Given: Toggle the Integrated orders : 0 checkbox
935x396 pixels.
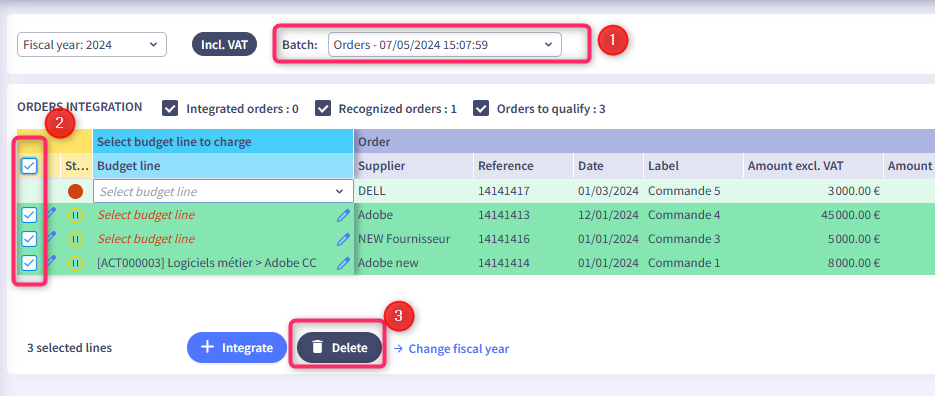Looking at the screenshot, I should [x=170, y=109].
